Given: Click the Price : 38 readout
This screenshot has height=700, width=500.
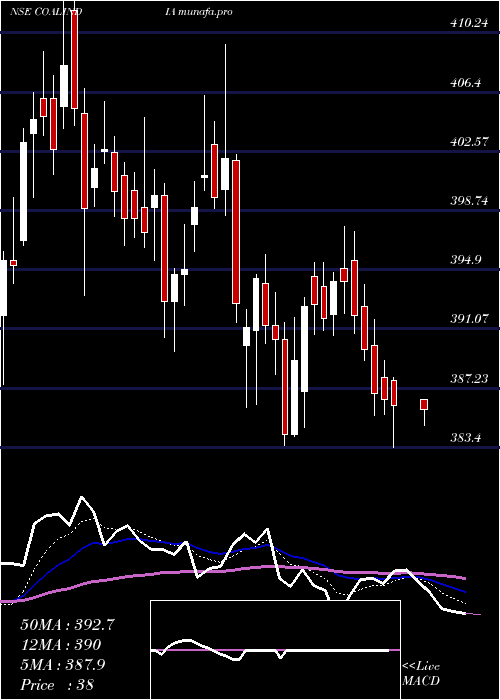Looking at the screenshot, I should pyautogui.click(x=57, y=685).
